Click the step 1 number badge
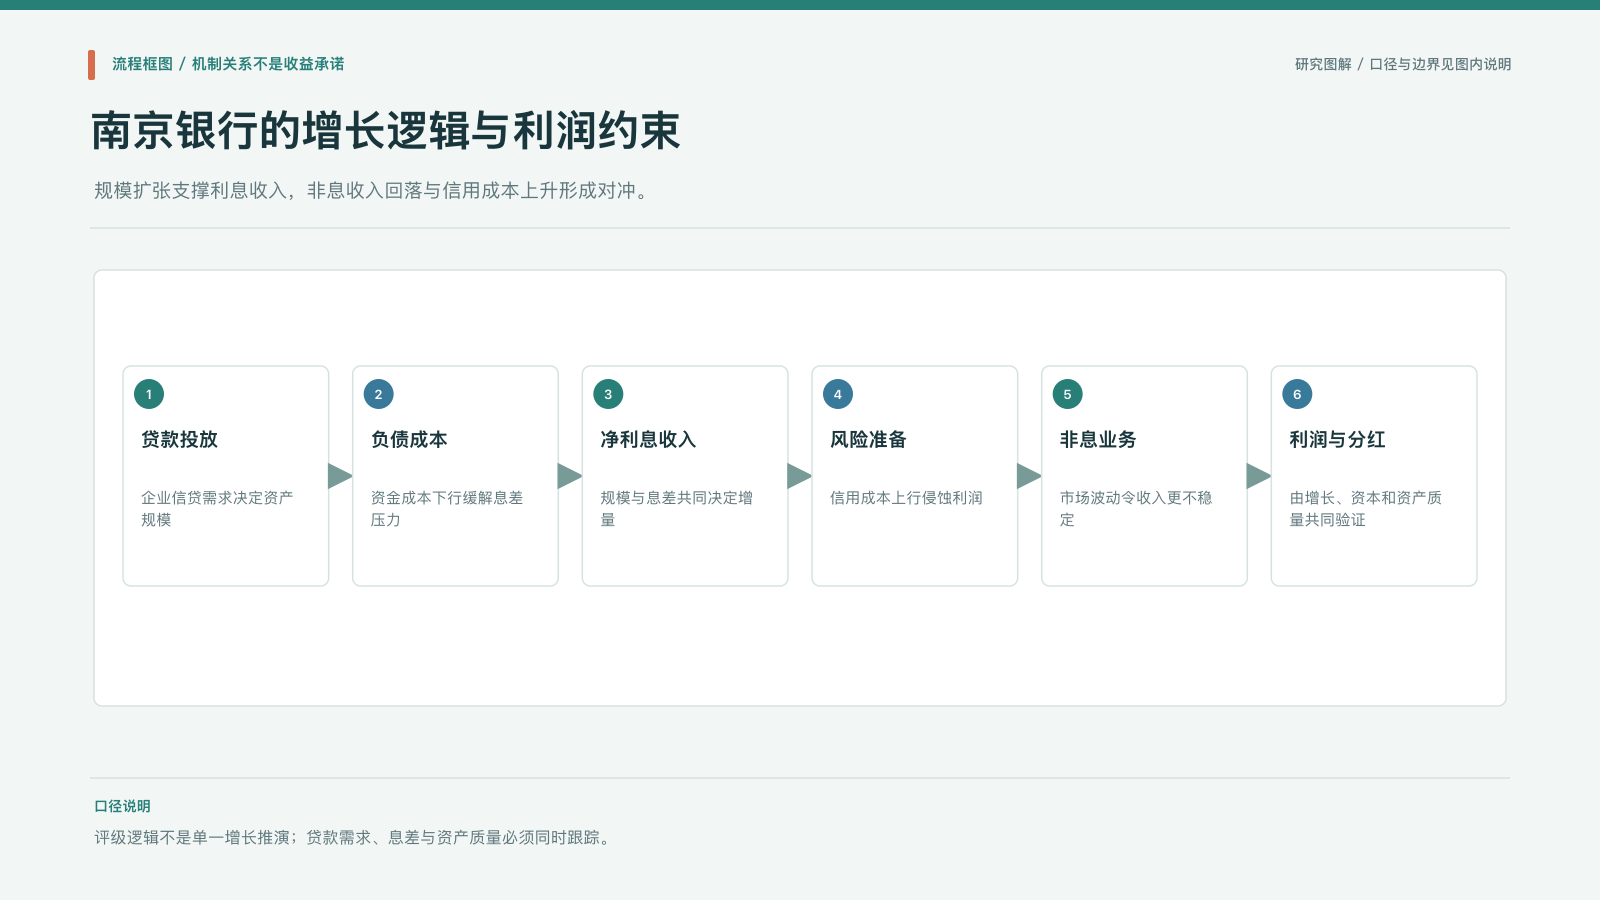The image size is (1600, 900). [x=149, y=394]
